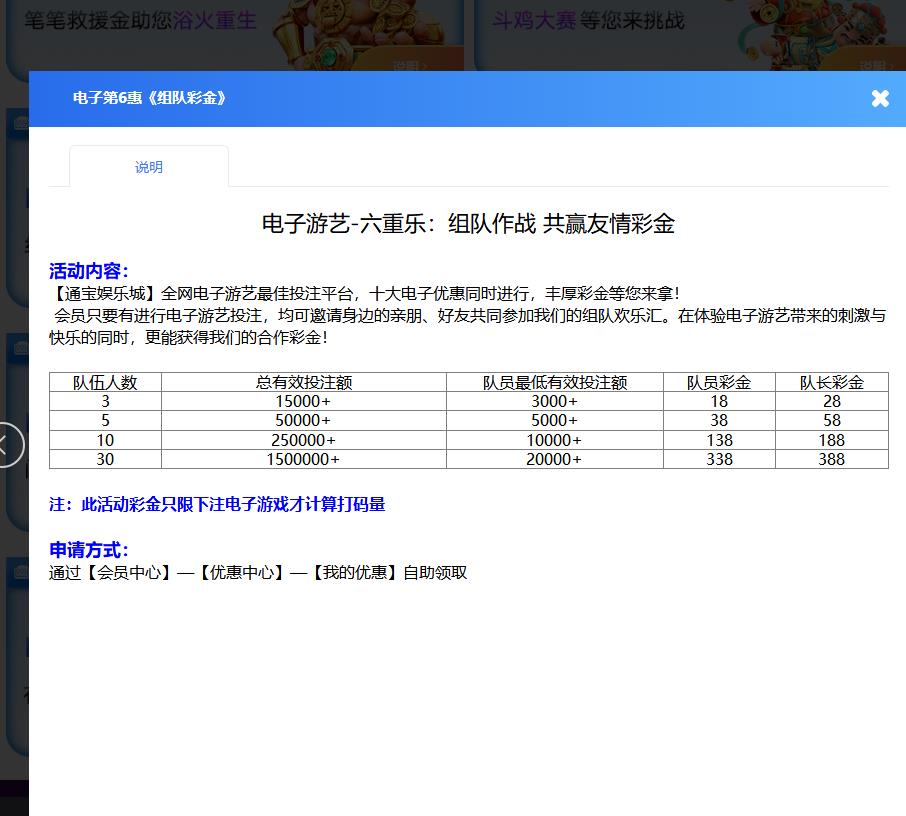Select the 388 captain bonus cell

[831, 459]
